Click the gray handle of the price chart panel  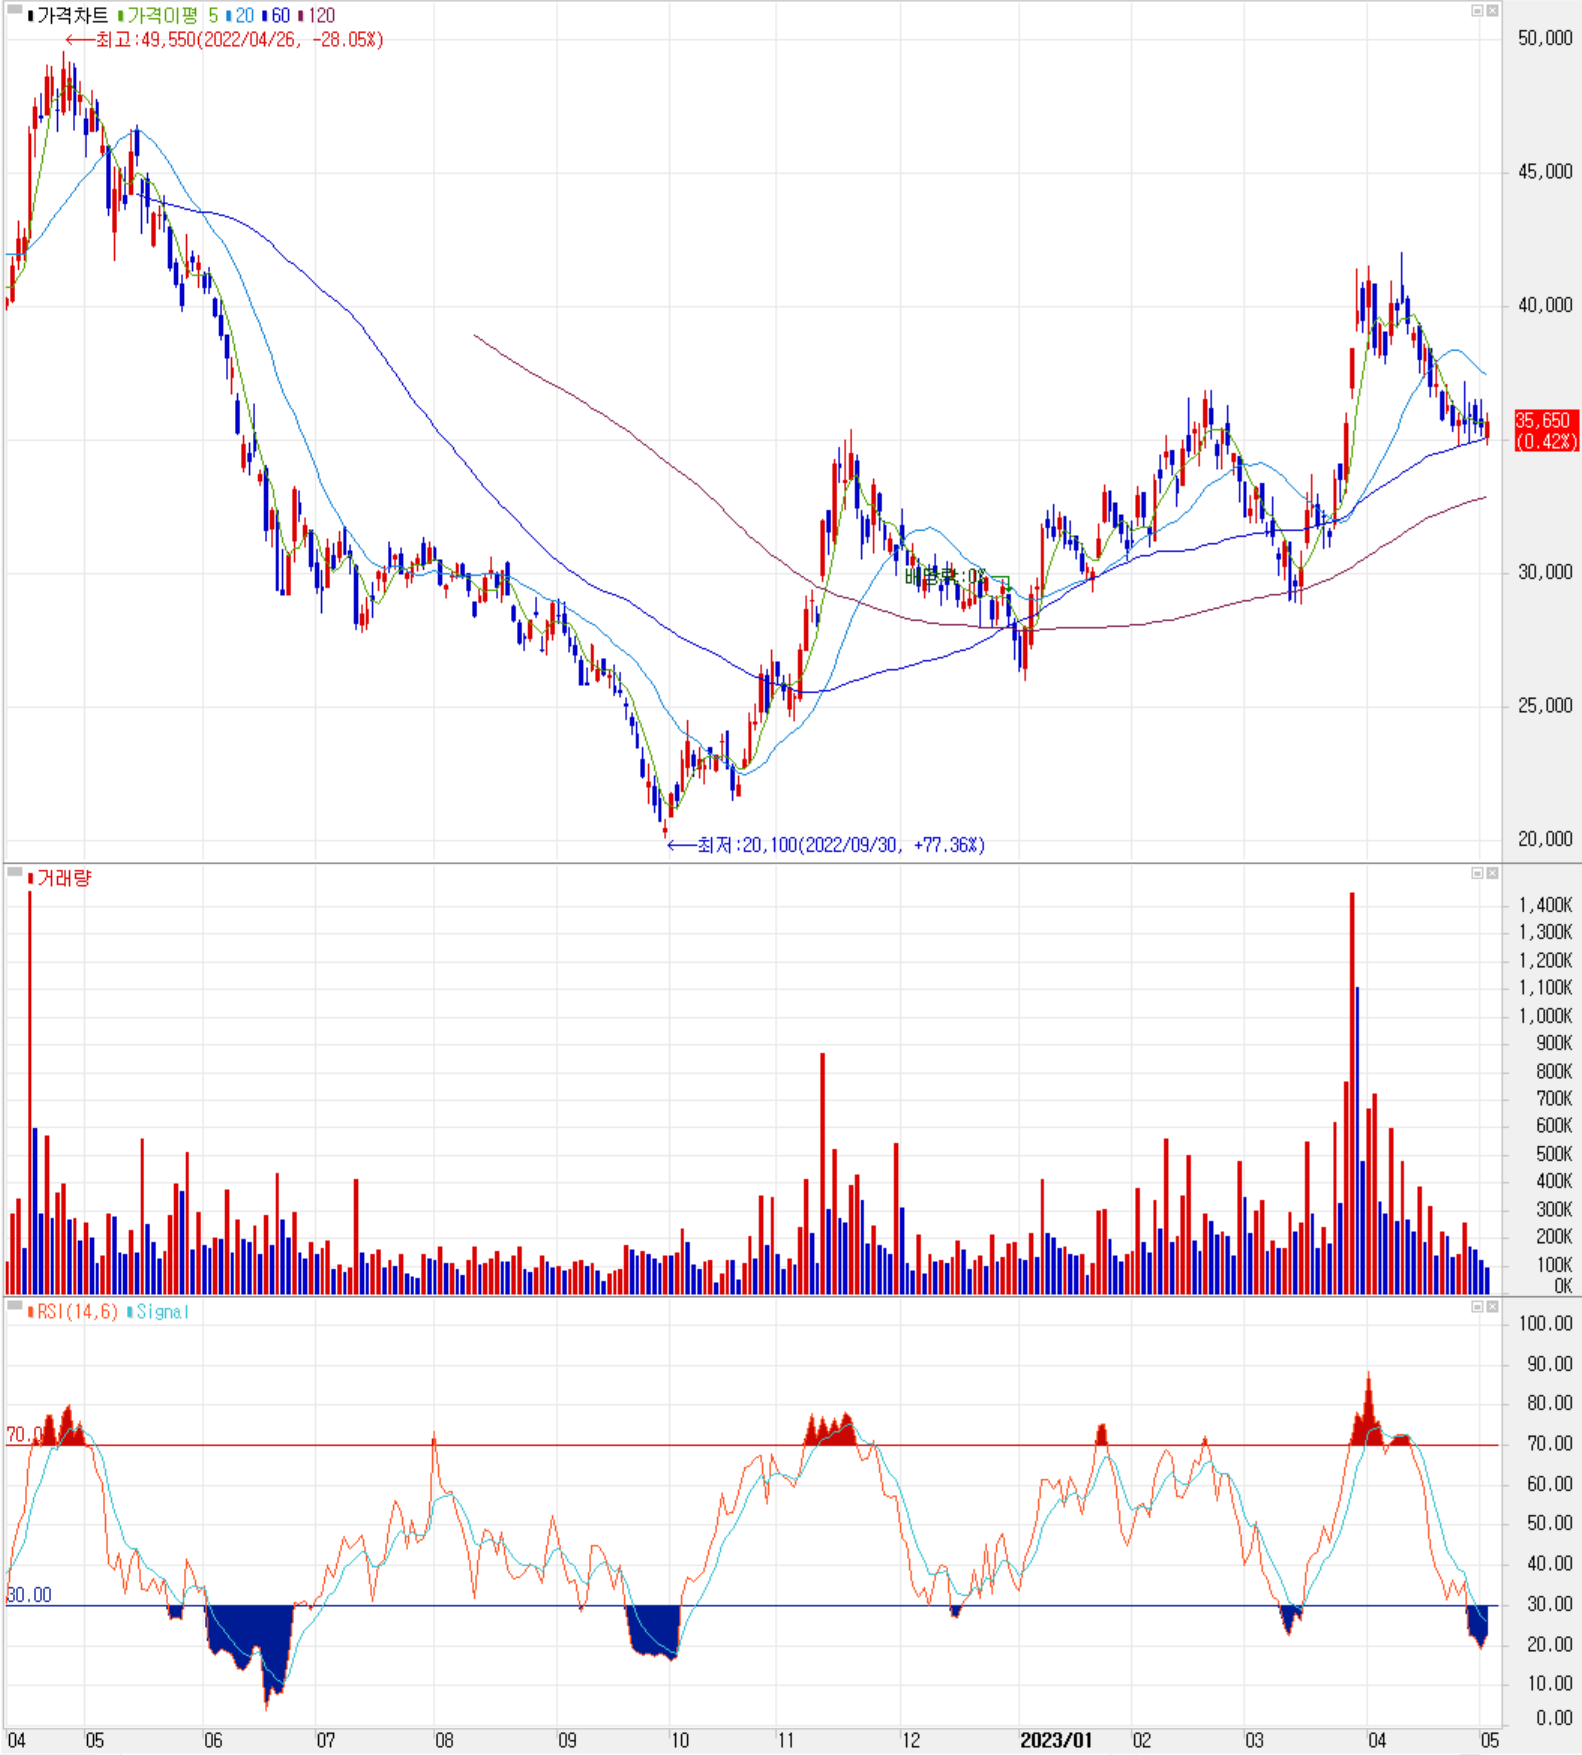click(14, 10)
